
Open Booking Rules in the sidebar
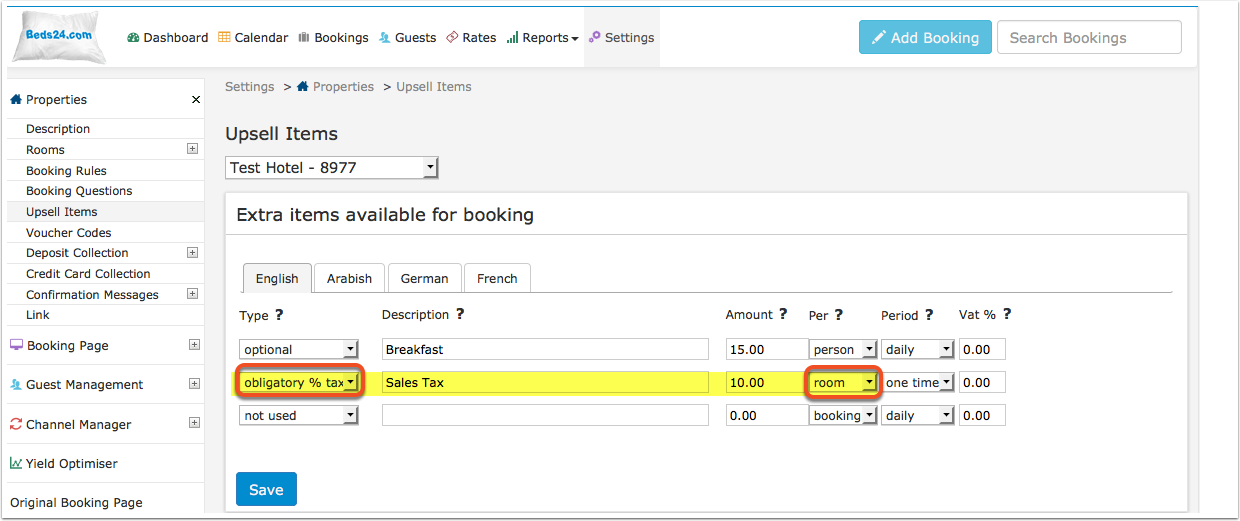(66, 171)
